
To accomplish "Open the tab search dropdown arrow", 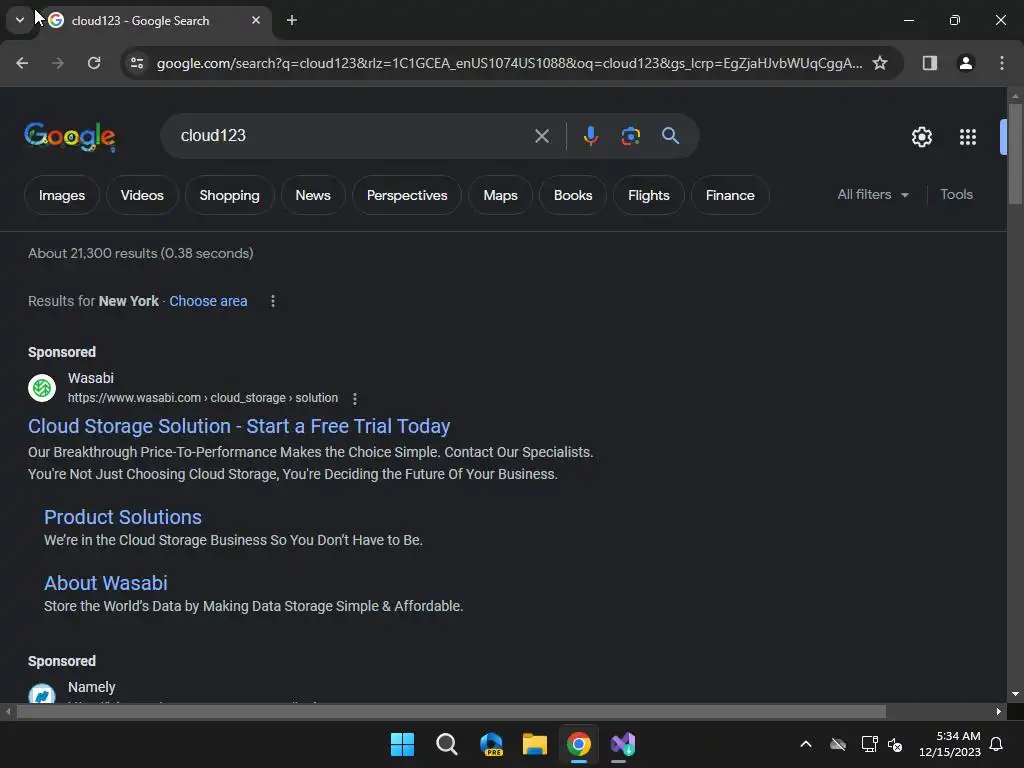I will pyautogui.click(x=20, y=20).
